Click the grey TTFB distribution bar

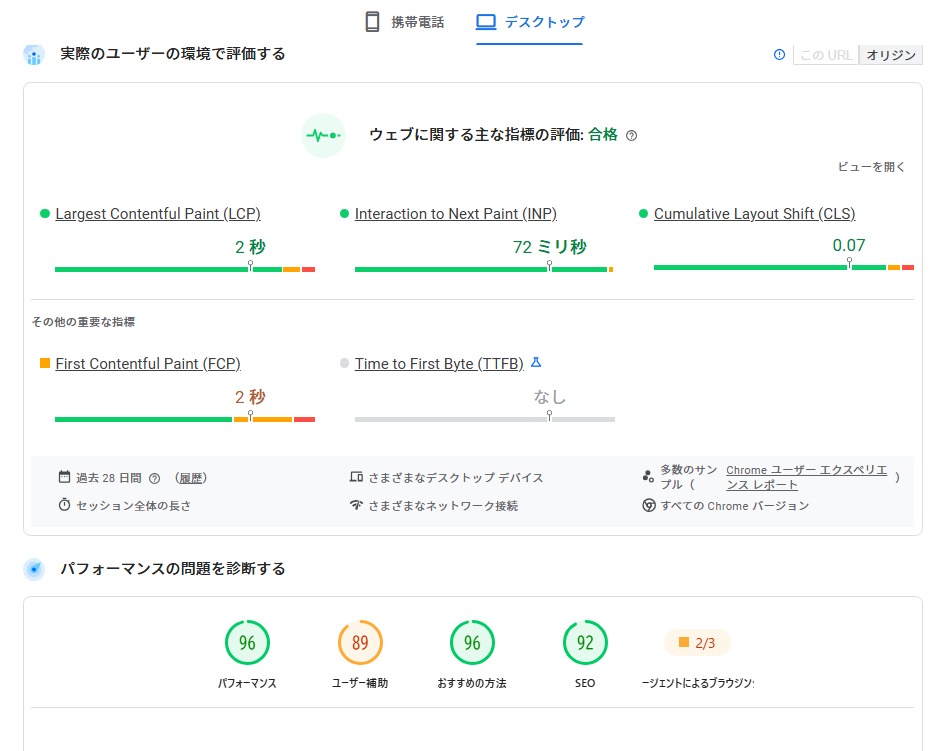click(x=485, y=419)
